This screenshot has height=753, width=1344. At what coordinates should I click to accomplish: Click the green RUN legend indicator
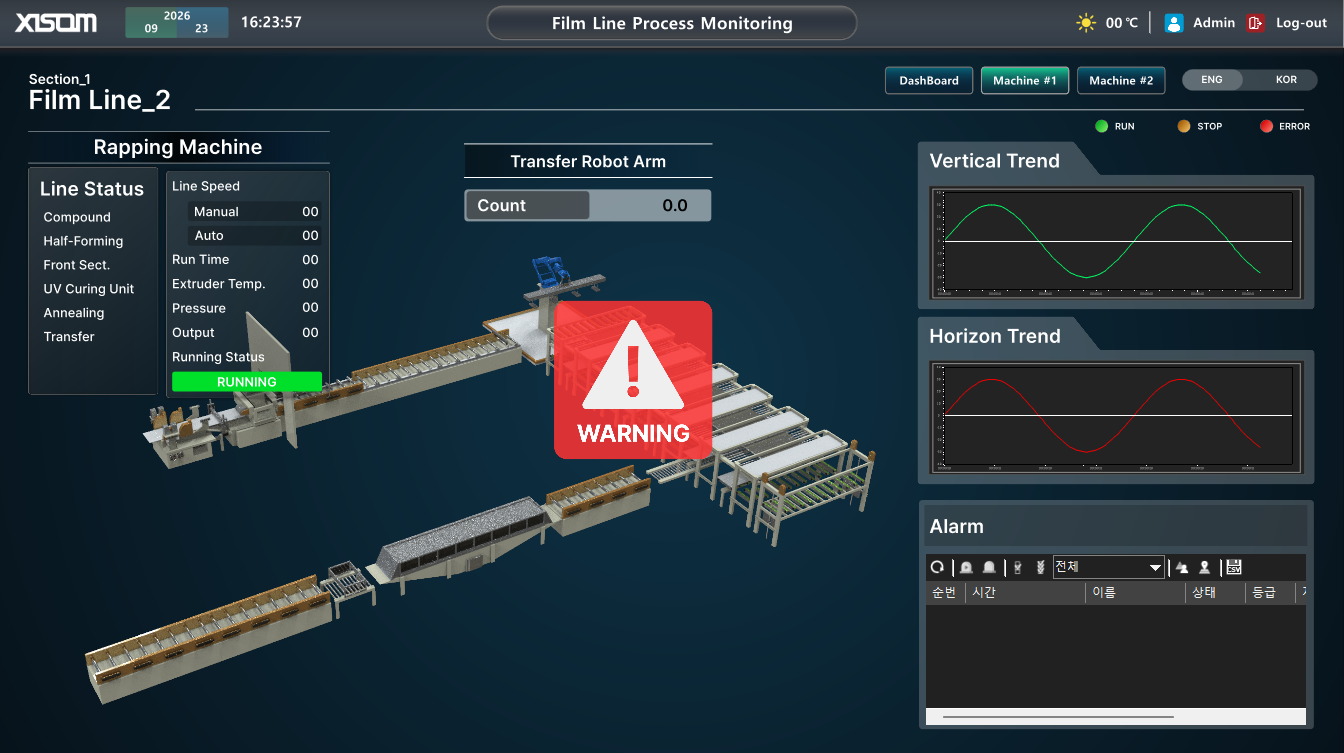pos(1101,126)
